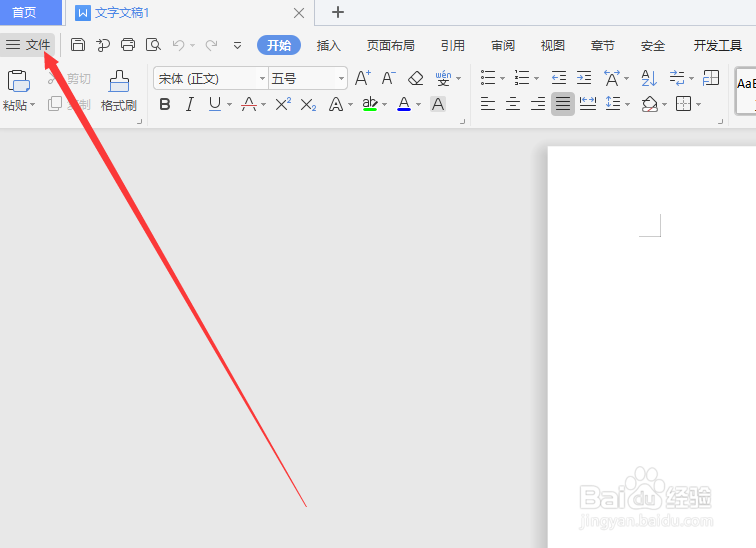
Task: Click the borders icon
Action: click(684, 104)
